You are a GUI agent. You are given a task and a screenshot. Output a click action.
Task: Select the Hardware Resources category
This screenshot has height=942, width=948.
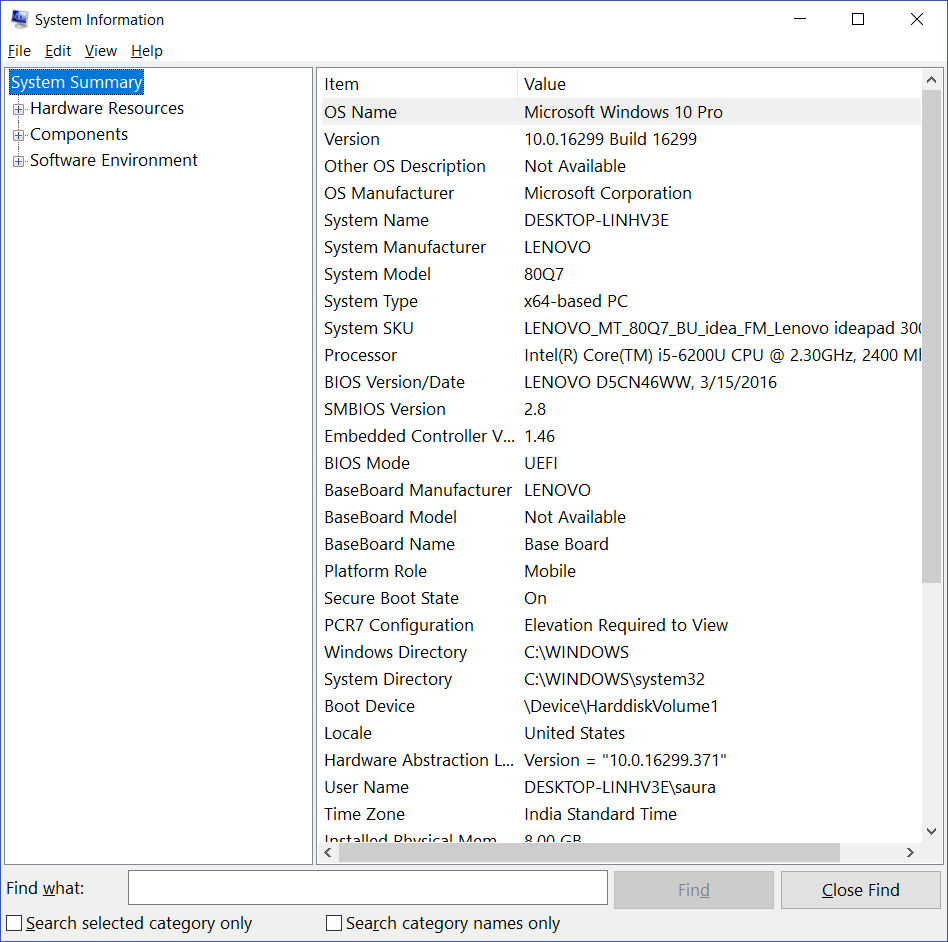(x=107, y=108)
